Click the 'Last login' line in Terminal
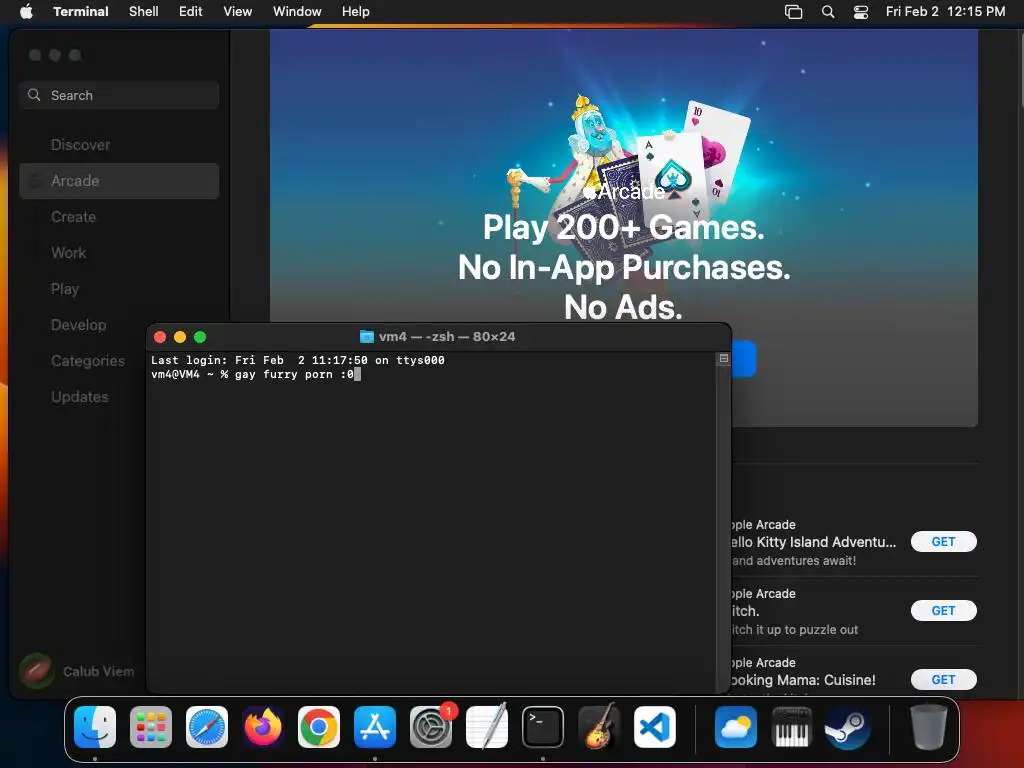Image resolution: width=1024 pixels, height=768 pixels. tap(298, 360)
